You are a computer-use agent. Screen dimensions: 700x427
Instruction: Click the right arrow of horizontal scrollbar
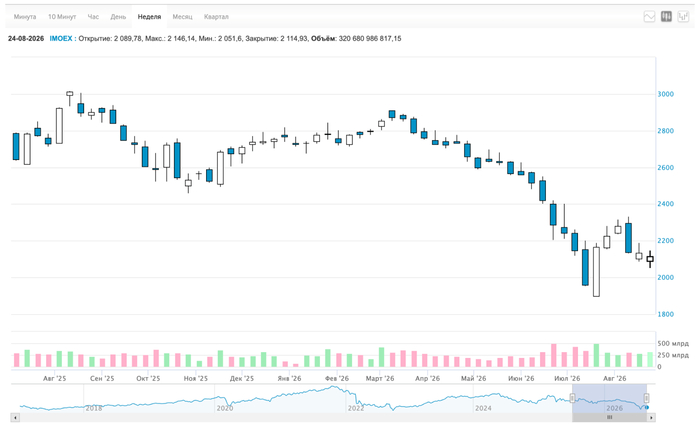tap(651, 418)
